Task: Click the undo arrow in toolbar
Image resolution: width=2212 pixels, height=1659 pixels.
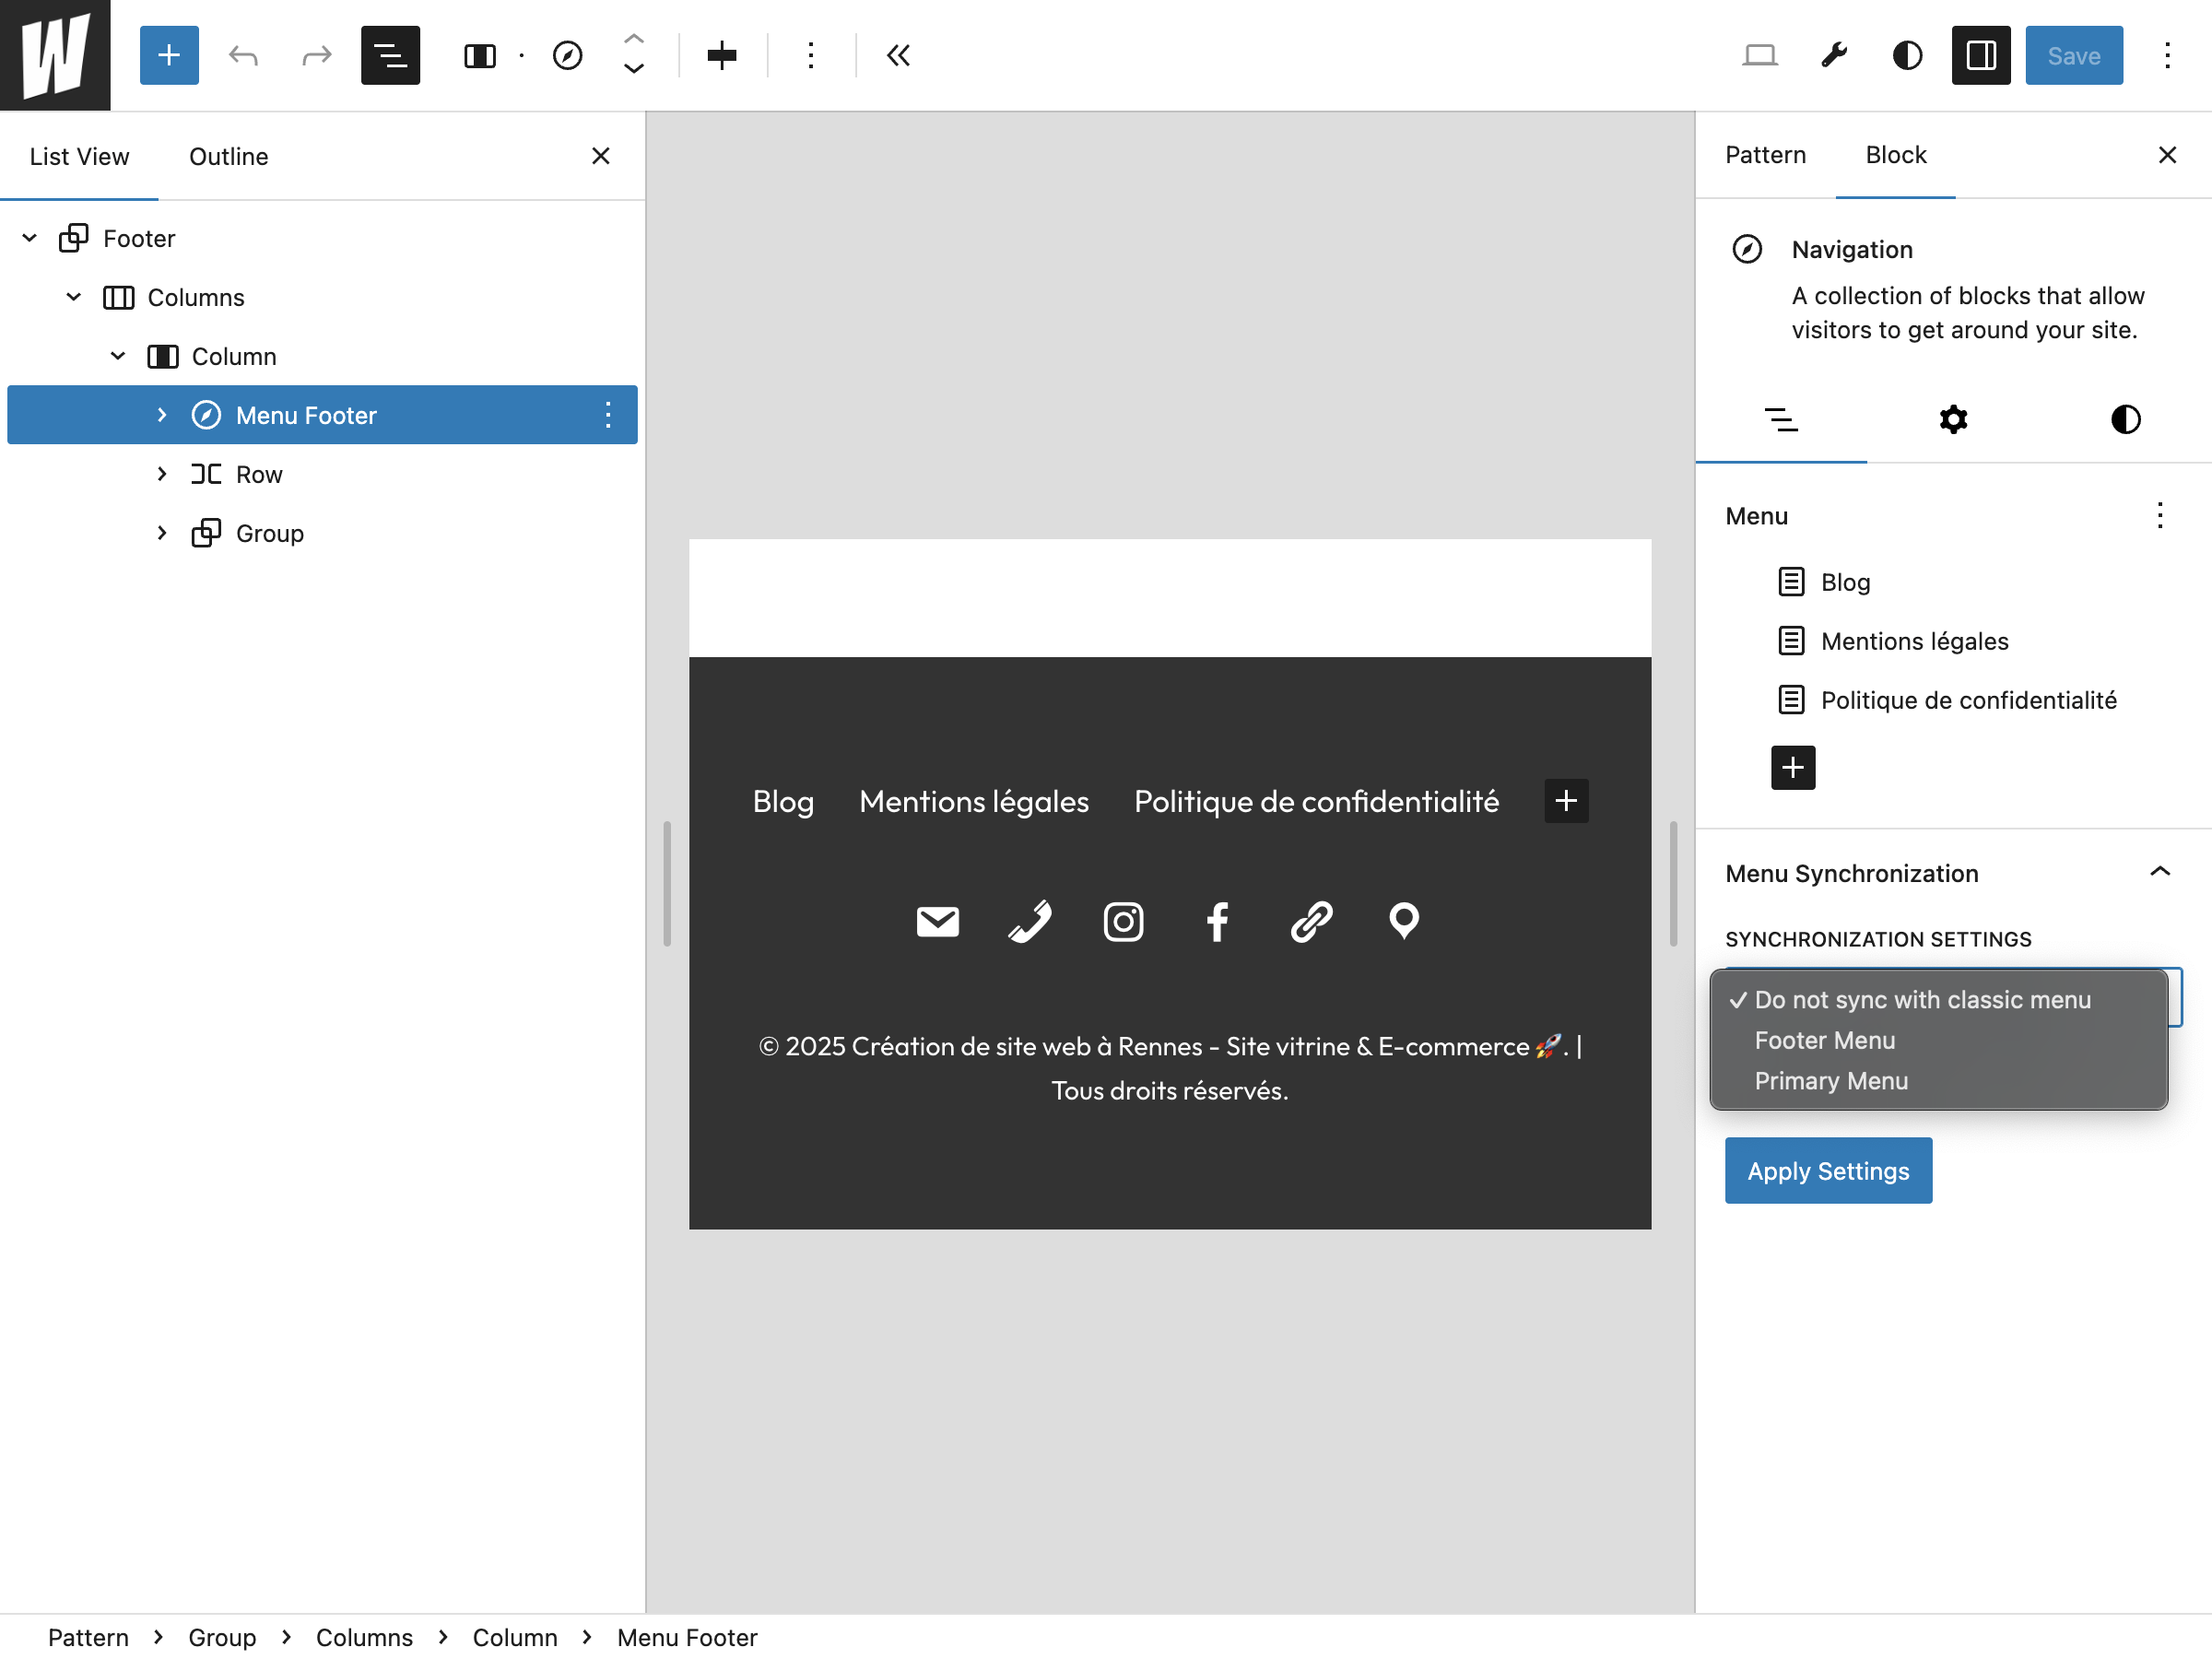Action: tap(243, 55)
